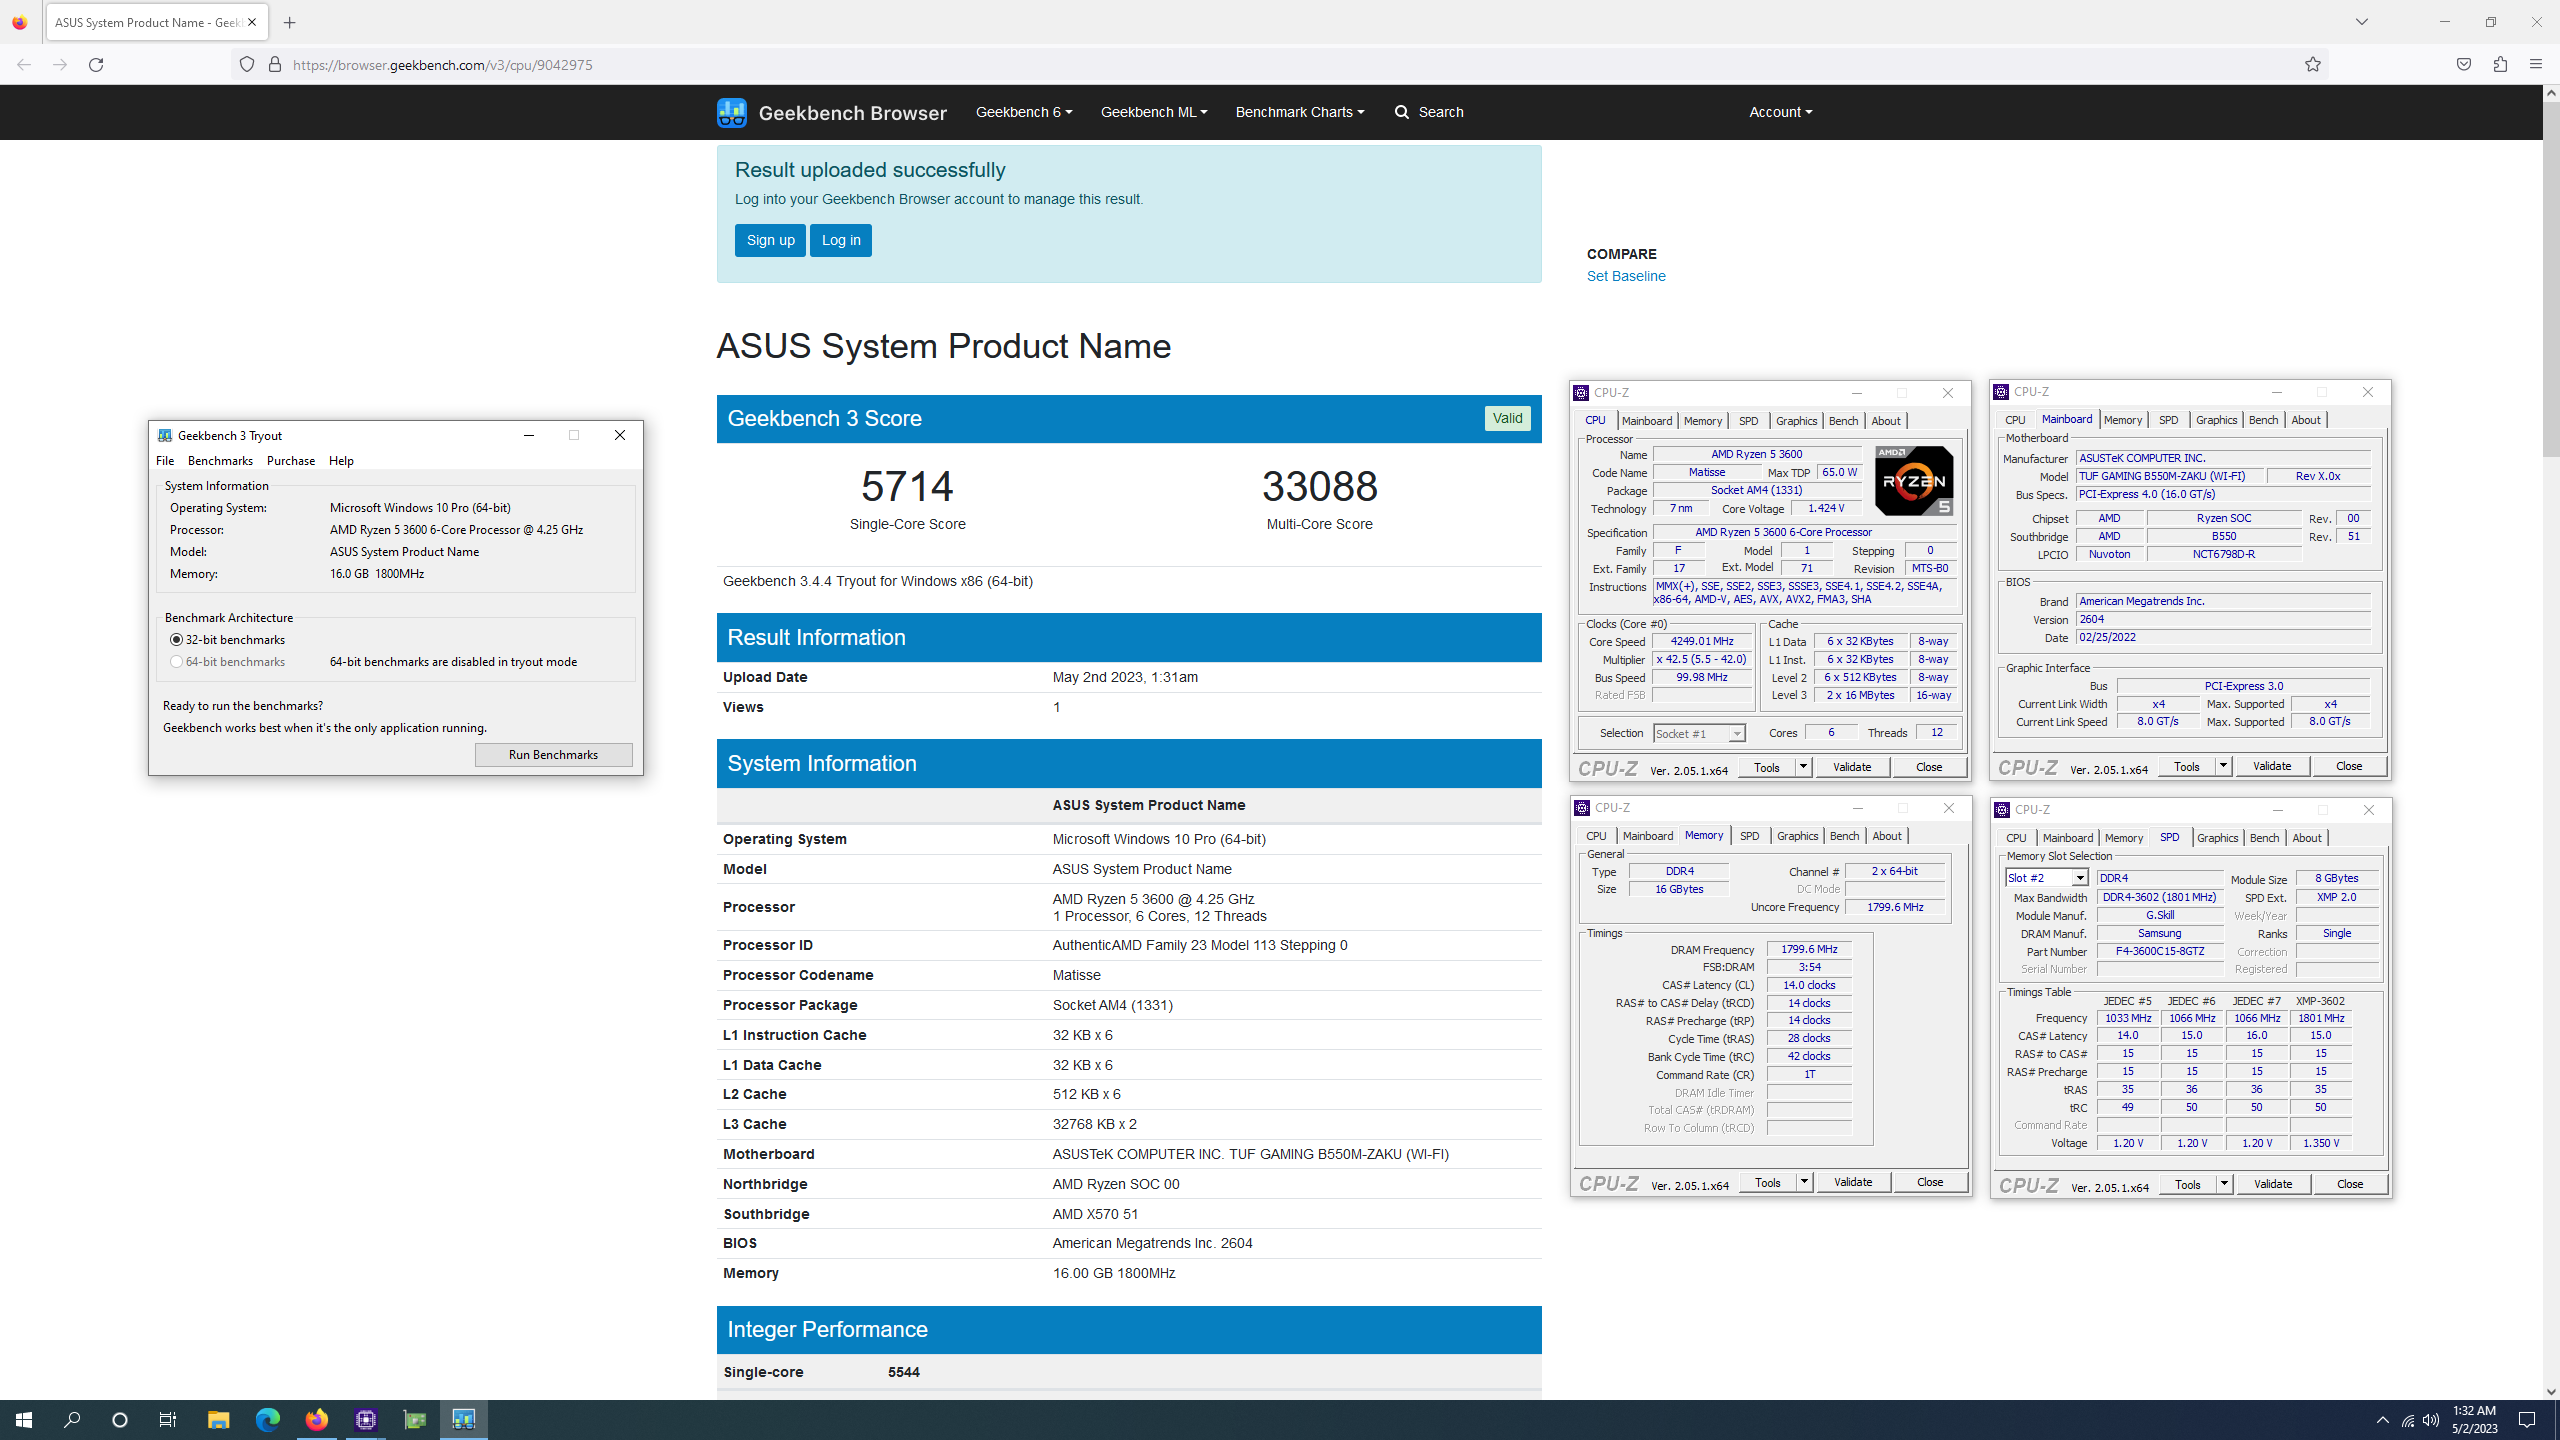Open a new browser tab
This screenshot has width=2560, height=1440.
click(290, 22)
